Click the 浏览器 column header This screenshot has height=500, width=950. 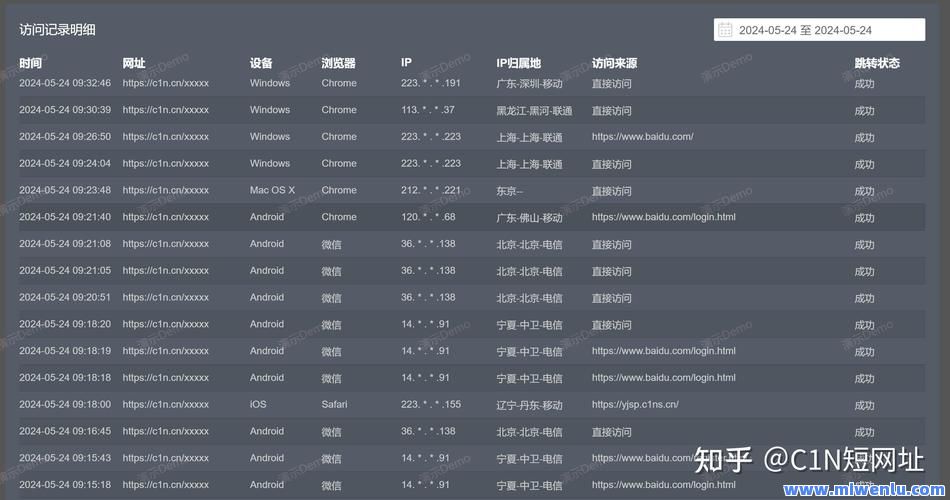[338, 63]
